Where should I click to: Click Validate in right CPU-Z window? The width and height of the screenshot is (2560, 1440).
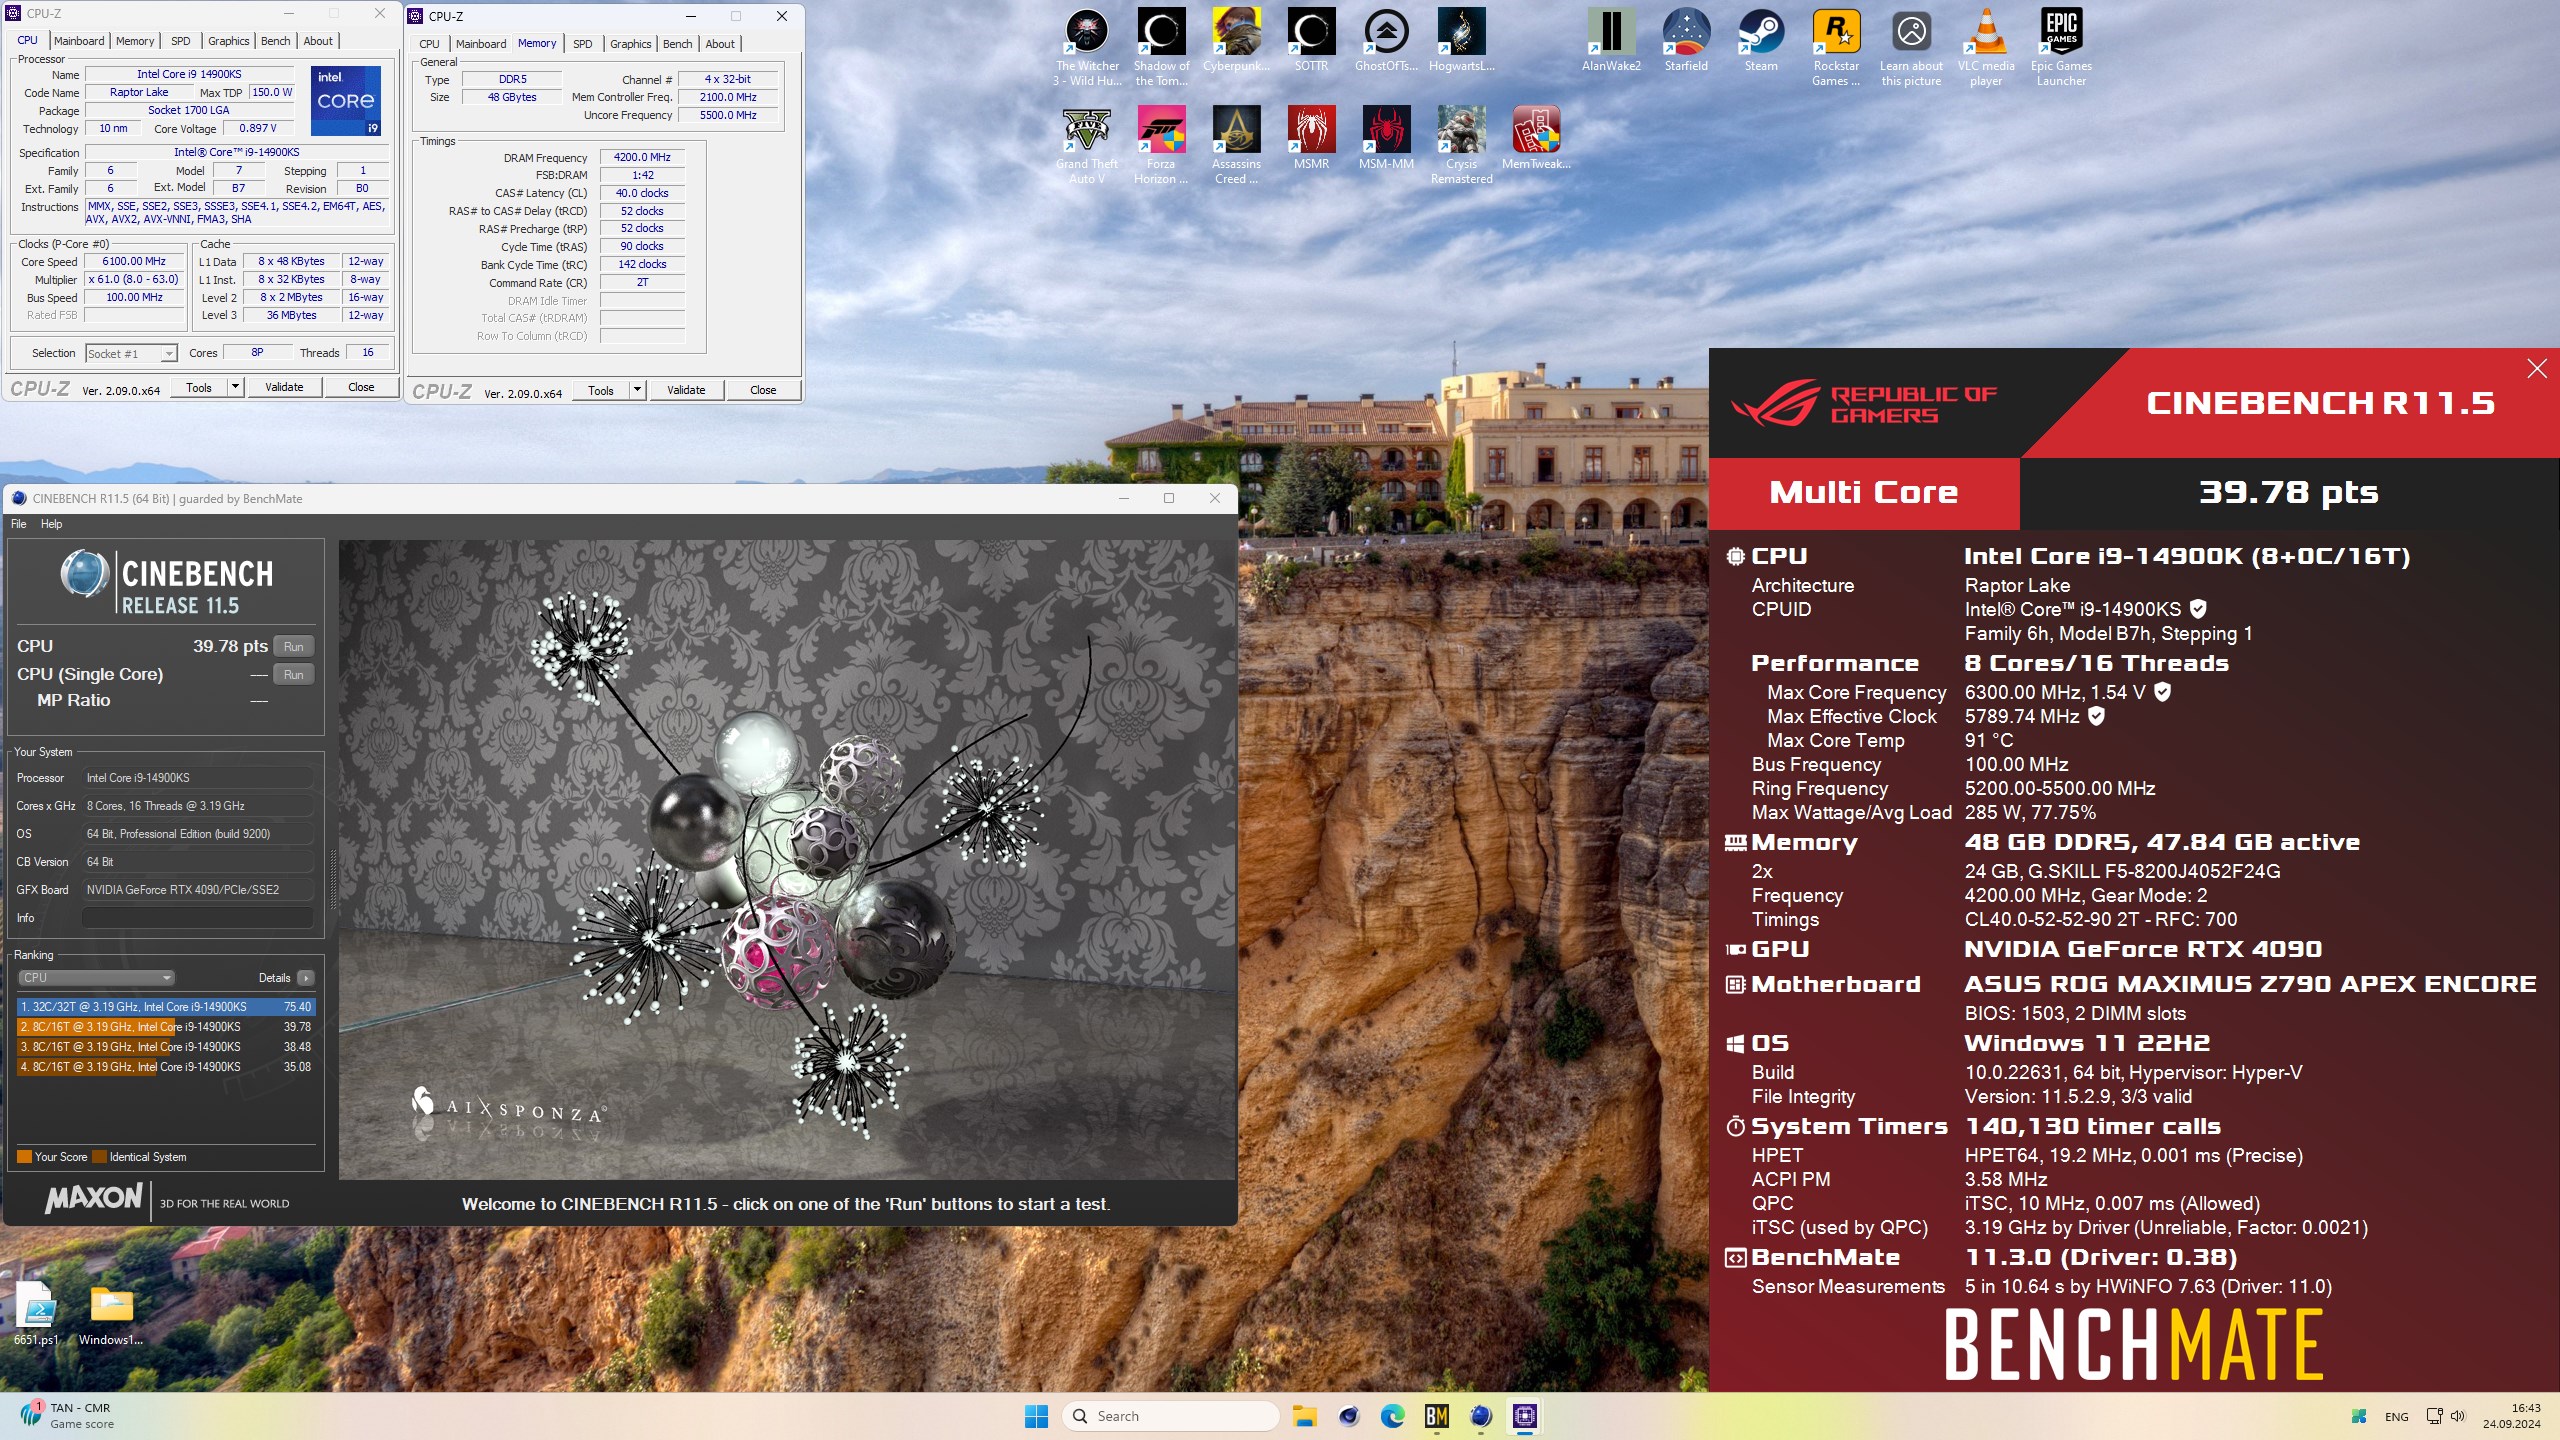pos(686,390)
